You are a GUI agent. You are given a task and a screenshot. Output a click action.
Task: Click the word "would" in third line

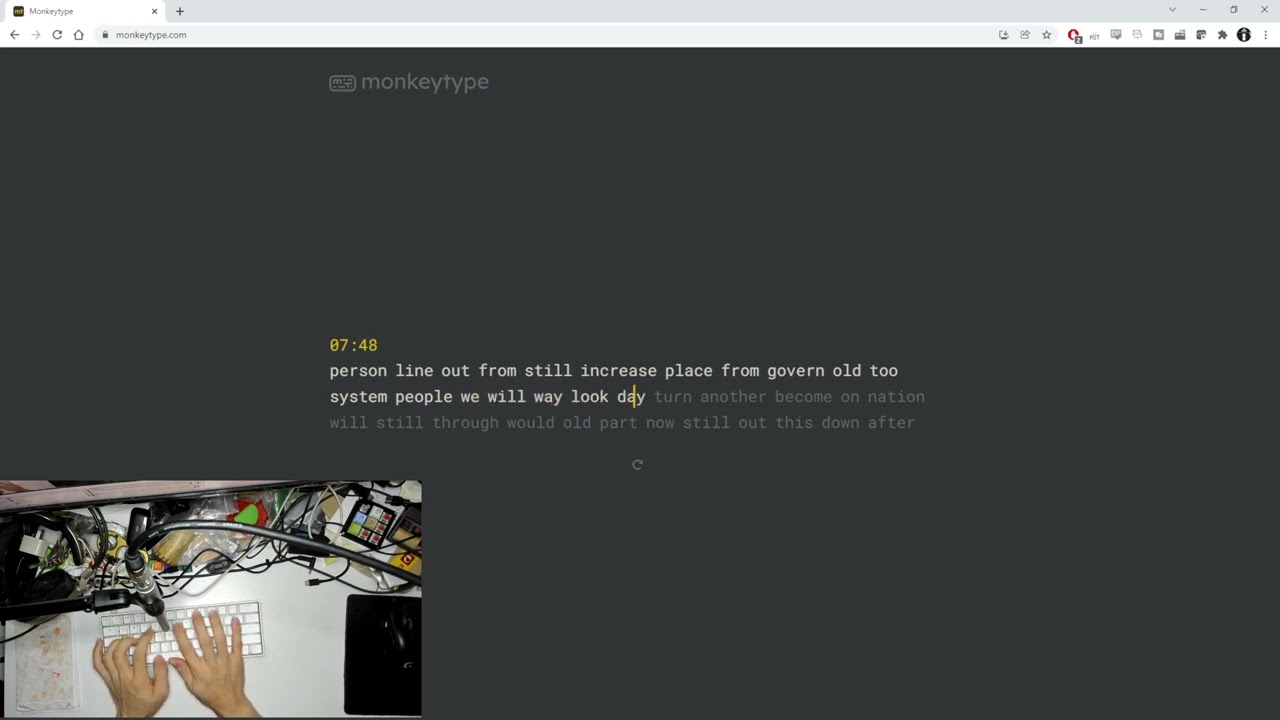click(530, 423)
